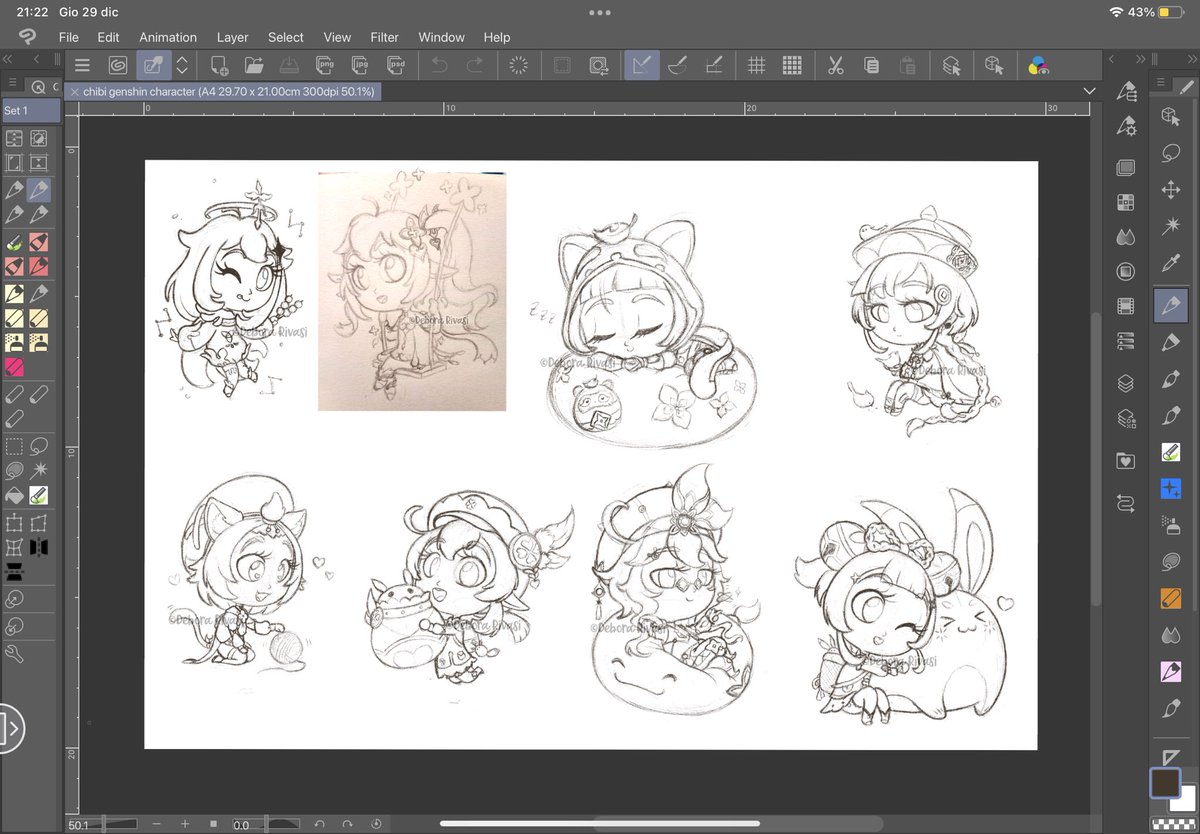Copy with the copy icon
Screen dimensions: 1200x834
872,66
